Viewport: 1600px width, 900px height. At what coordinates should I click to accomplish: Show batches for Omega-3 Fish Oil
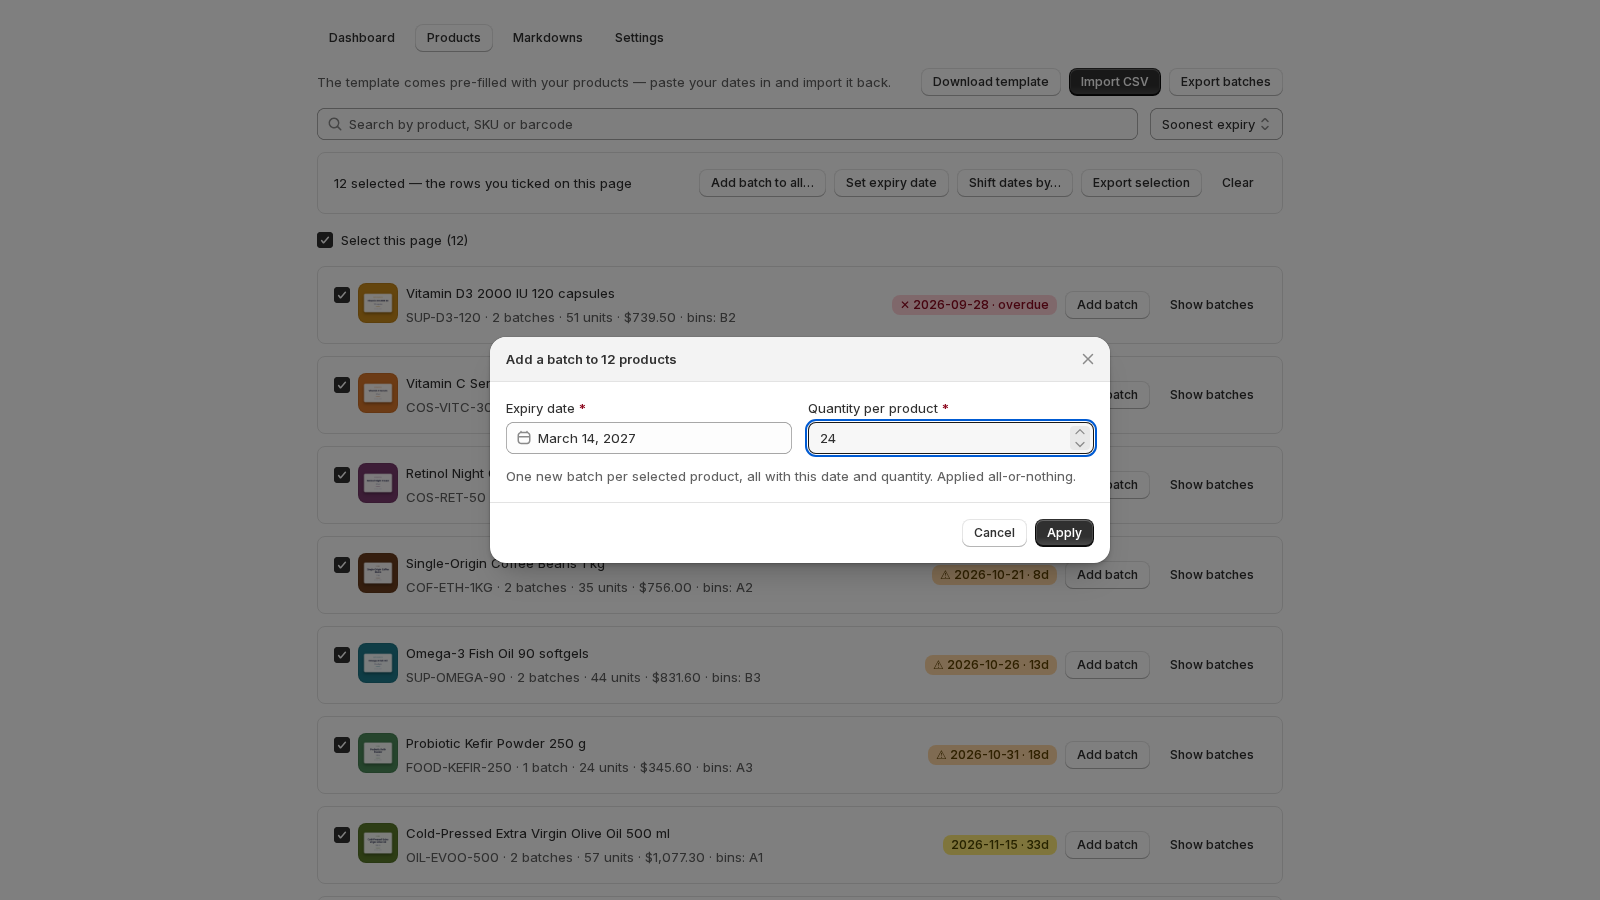tap(1211, 665)
